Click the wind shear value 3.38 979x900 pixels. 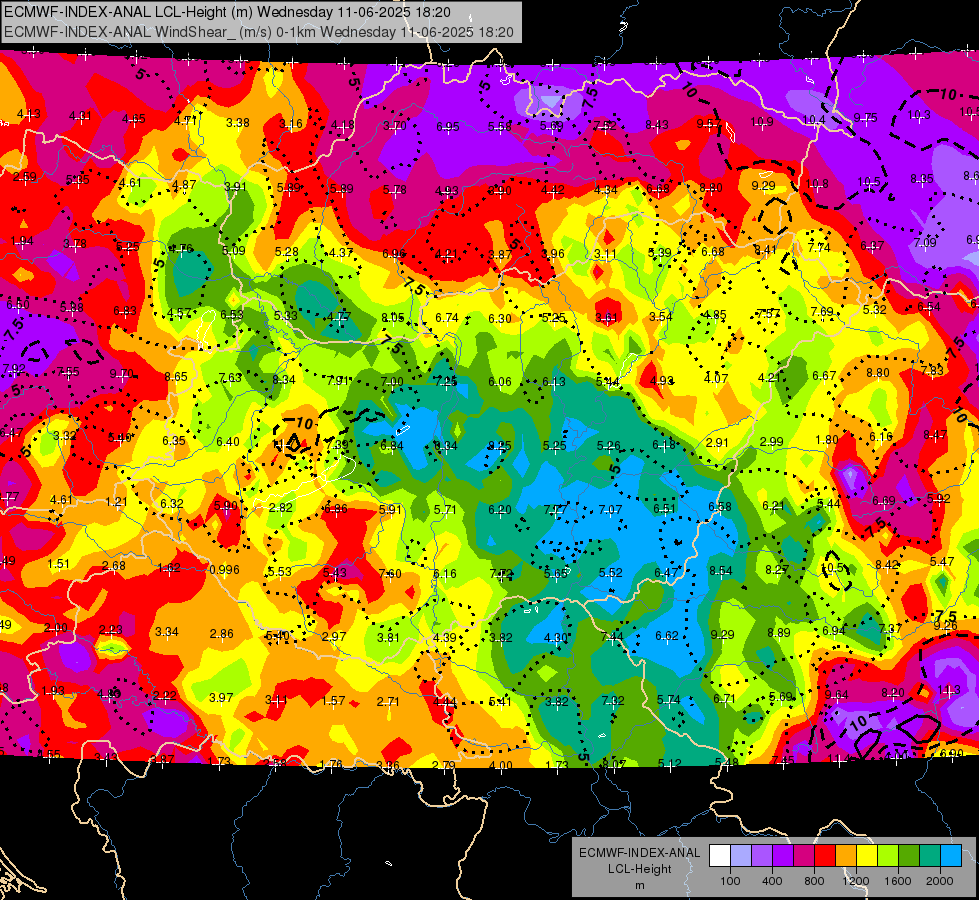point(238,122)
